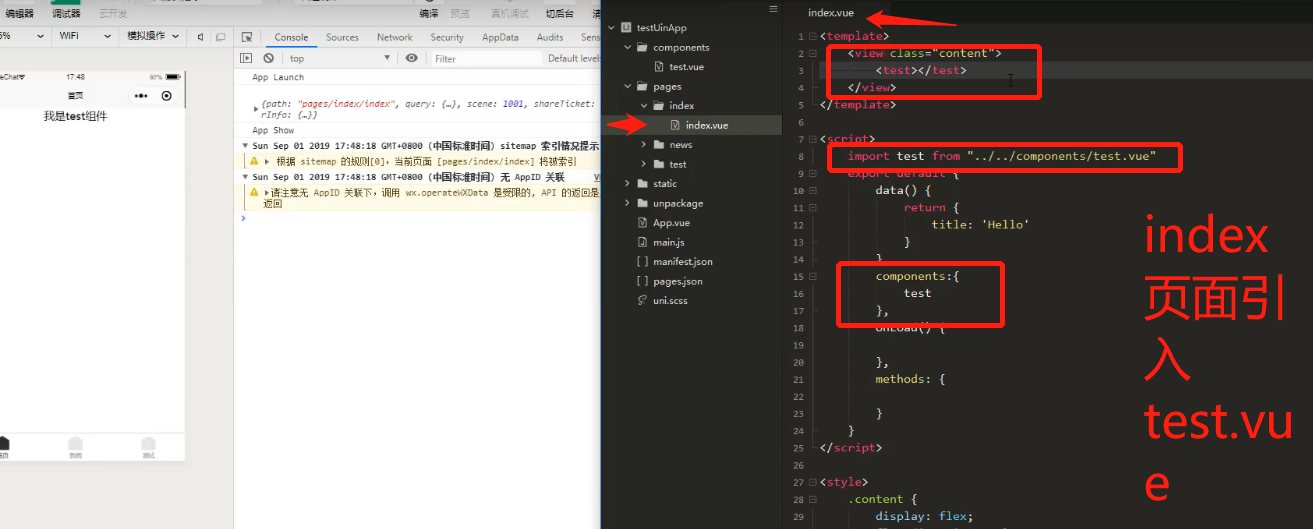The image size is (1313, 529).
Task: Click the warning icon on sitemap message
Action: coord(254,161)
